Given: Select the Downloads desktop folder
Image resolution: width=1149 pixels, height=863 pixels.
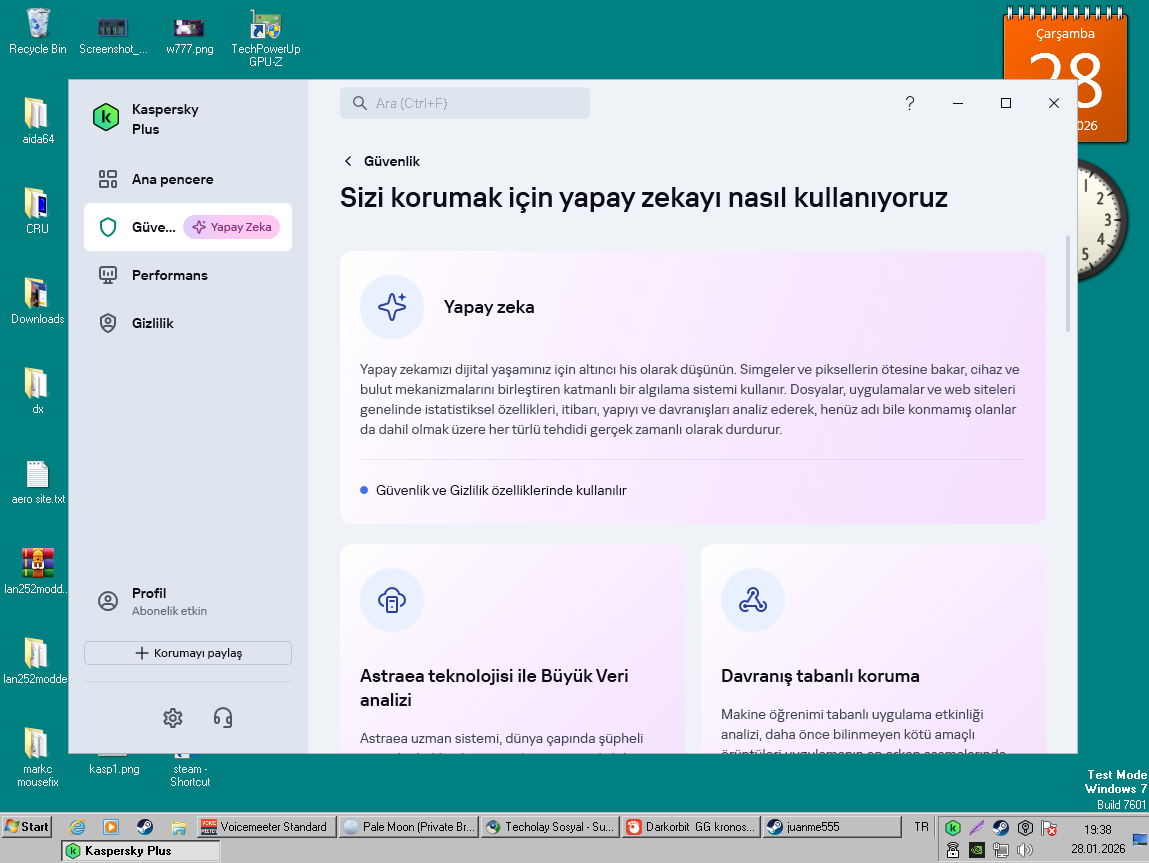Looking at the screenshot, I should [37, 301].
